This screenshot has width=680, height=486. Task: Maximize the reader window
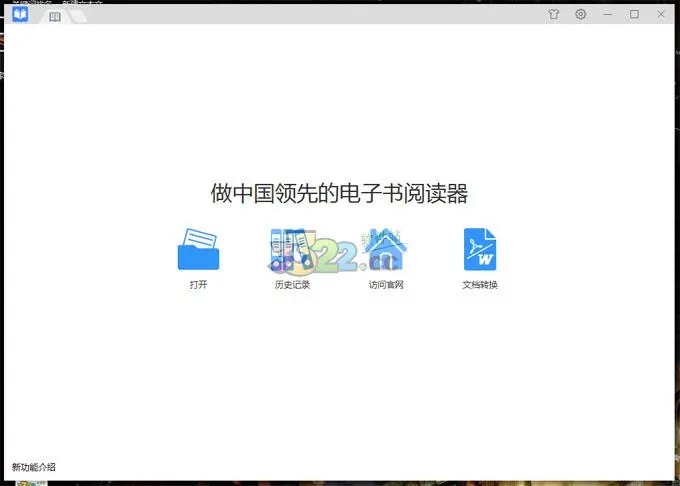click(x=634, y=15)
